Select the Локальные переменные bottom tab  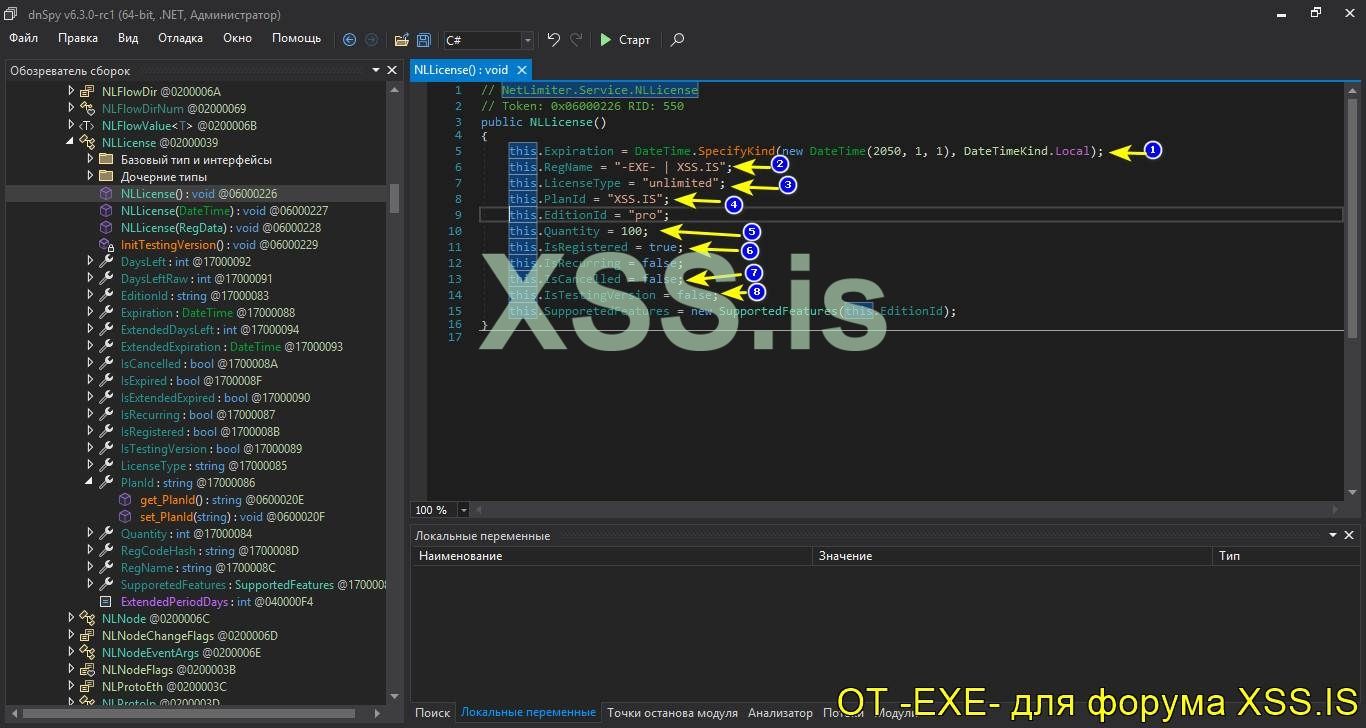click(528, 713)
